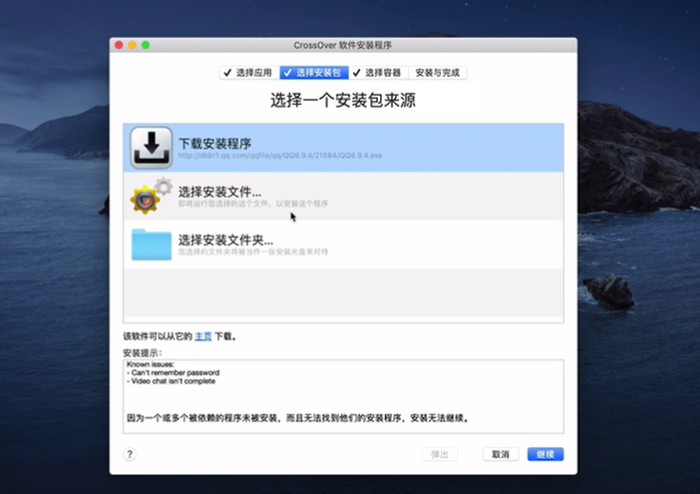Screen dimensions: 700x494
Task: Switch to the 选择应用 step tab
Action: (249, 73)
